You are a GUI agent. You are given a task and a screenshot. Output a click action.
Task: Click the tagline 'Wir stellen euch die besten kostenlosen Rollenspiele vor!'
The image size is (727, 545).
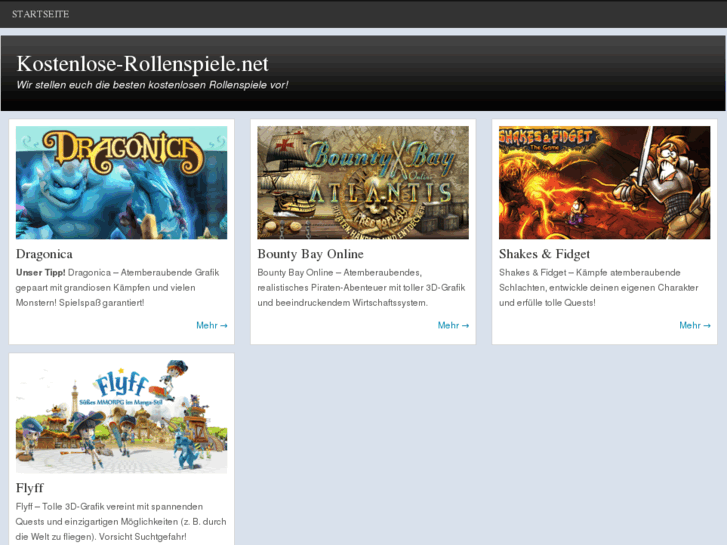pos(152,85)
